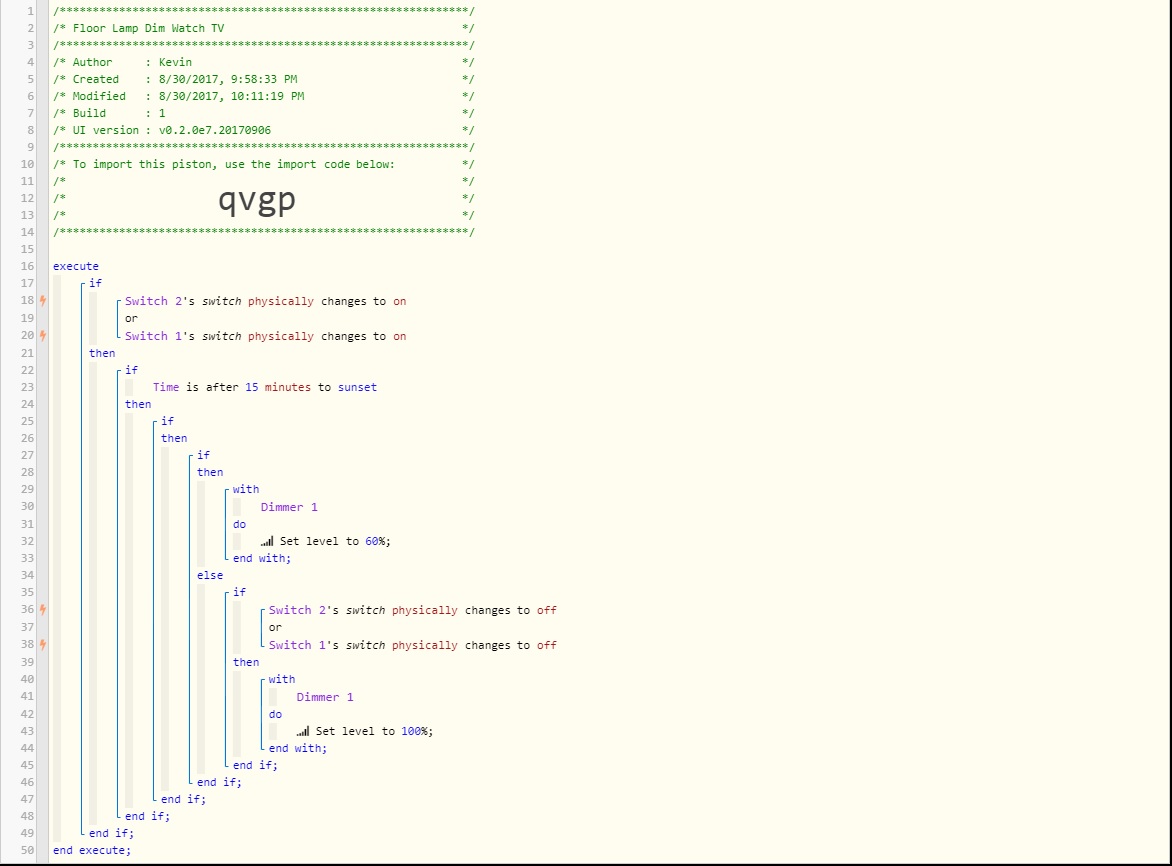Click the 'execute' keyword on line 16
Image resolution: width=1172 pixels, height=866 pixels.
tap(75, 266)
